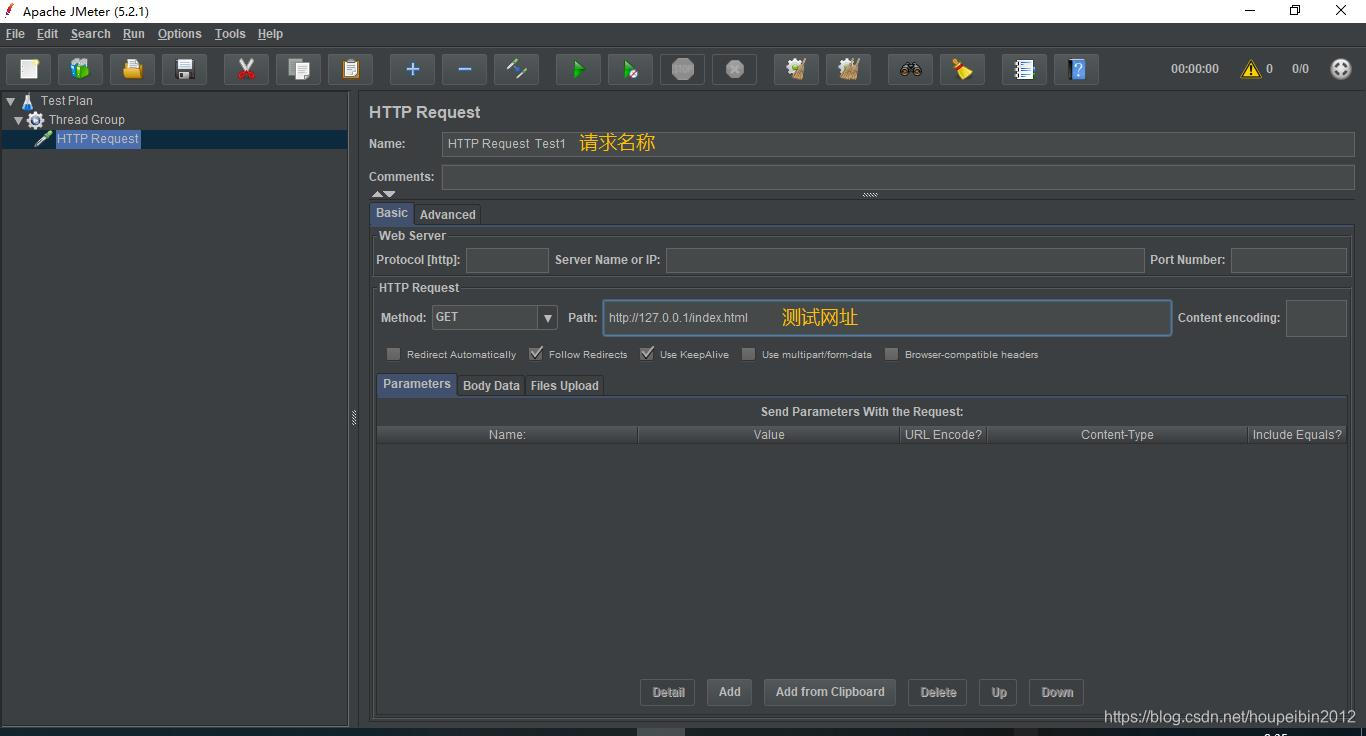This screenshot has width=1366, height=736.
Task: Switch to the Body Data tab
Action: [491, 385]
